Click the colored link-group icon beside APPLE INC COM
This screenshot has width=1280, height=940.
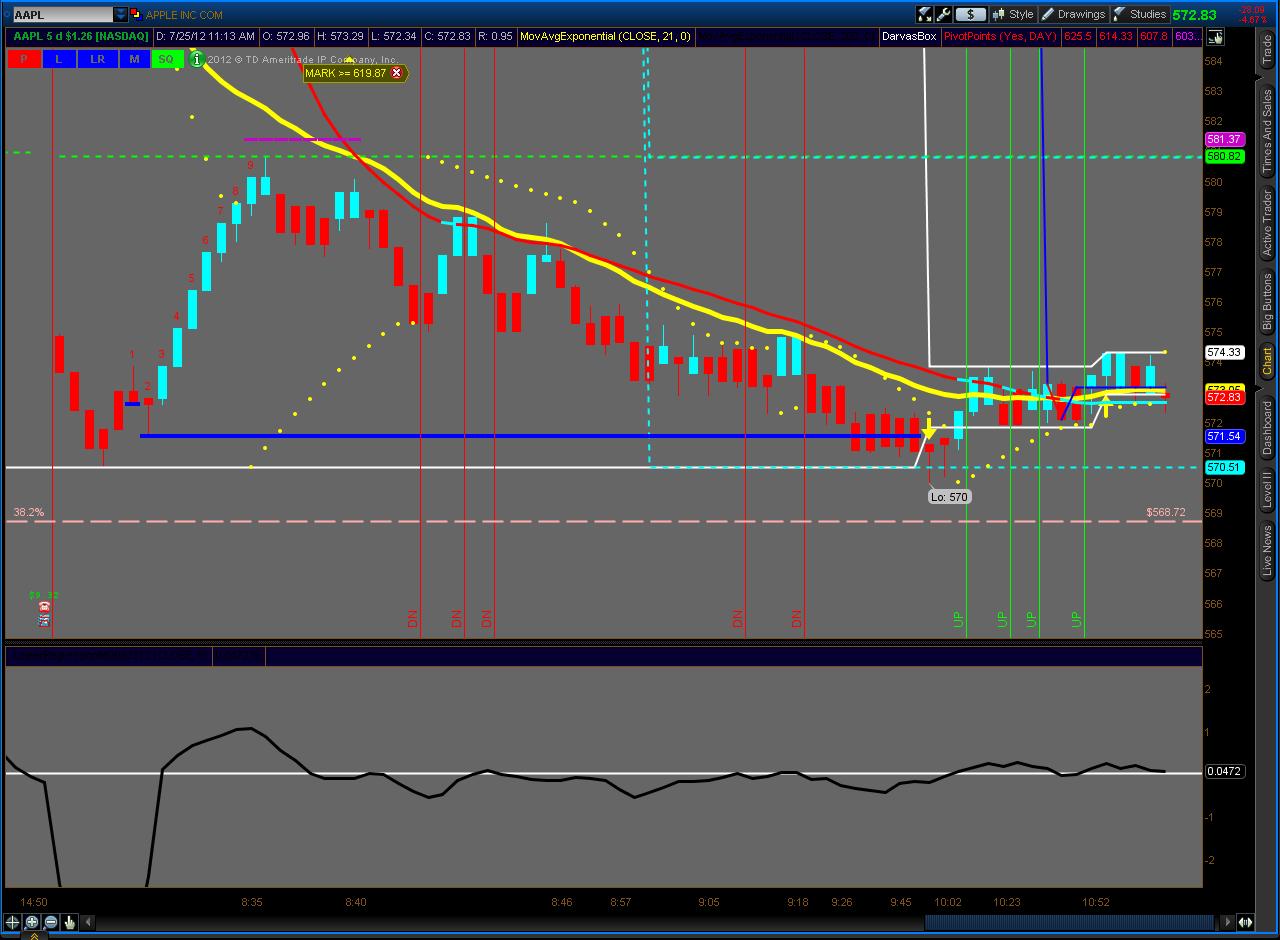pyautogui.click(x=136, y=14)
